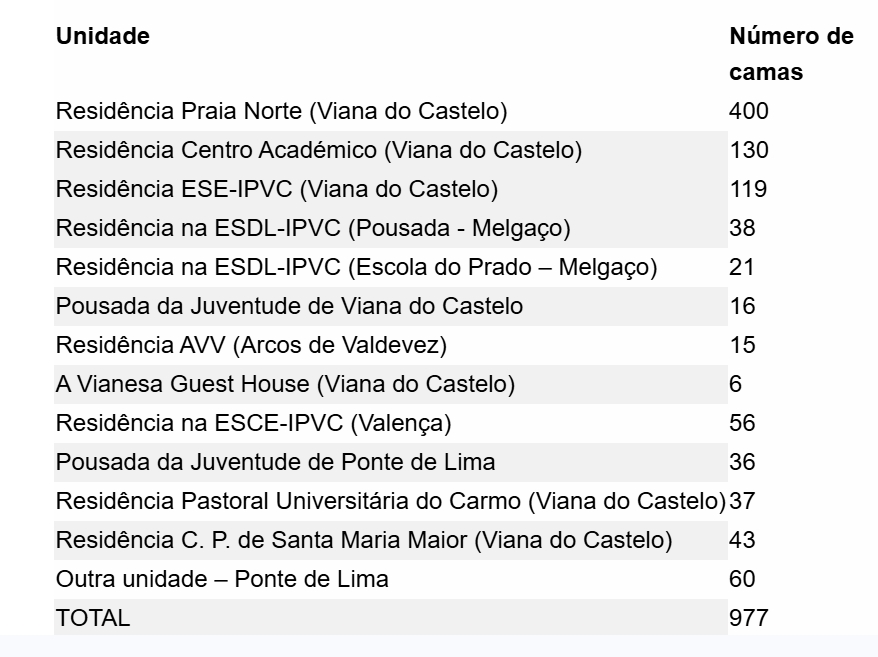Select Residência na ESCE-IPVC (Valença)
This screenshot has width=878, height=657.
[x=254, y=423]
